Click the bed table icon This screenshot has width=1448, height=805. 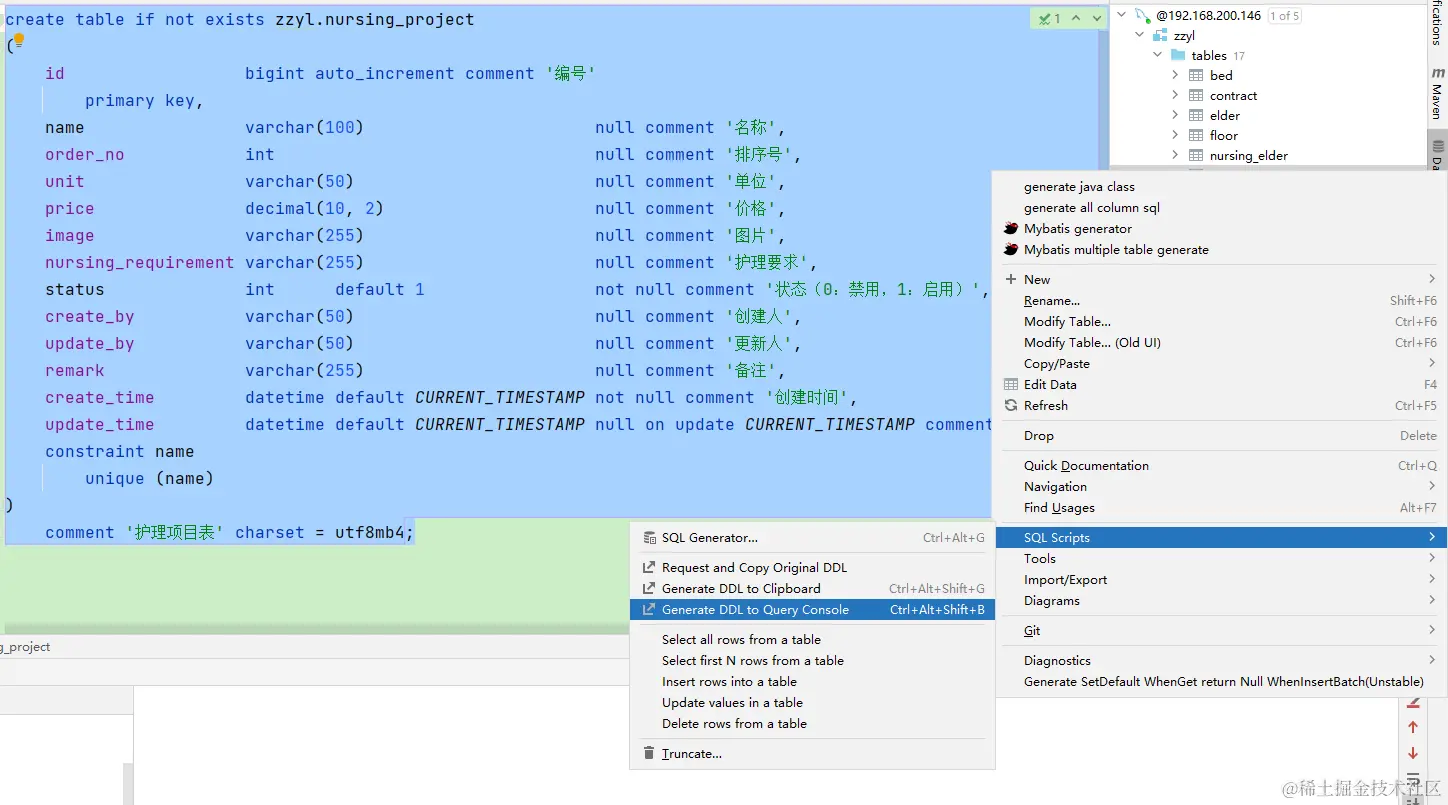[1196, 76]
